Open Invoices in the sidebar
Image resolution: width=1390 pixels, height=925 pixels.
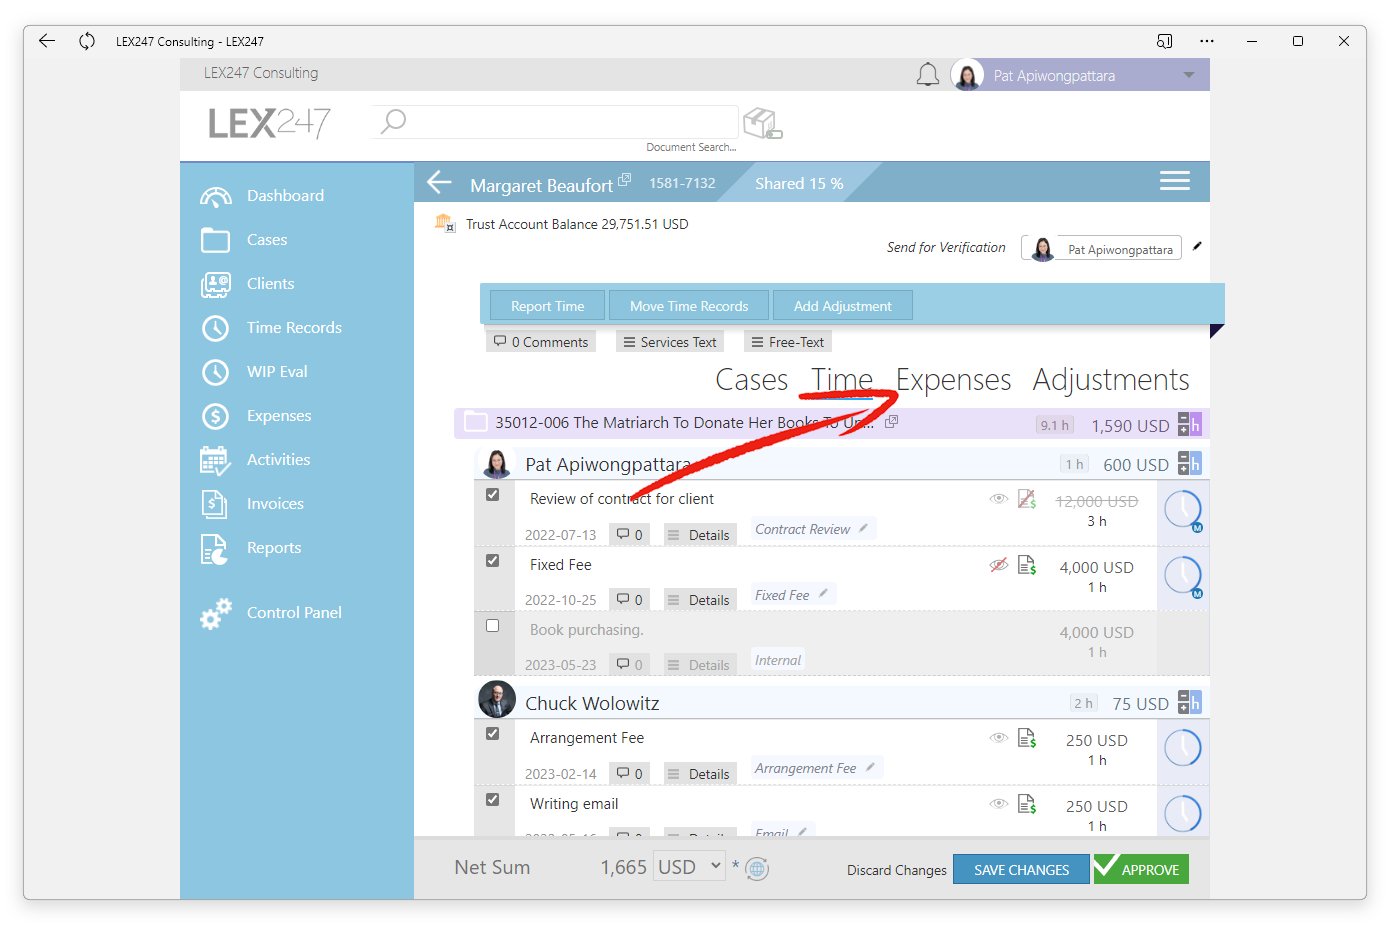click(x=252, y=504)
